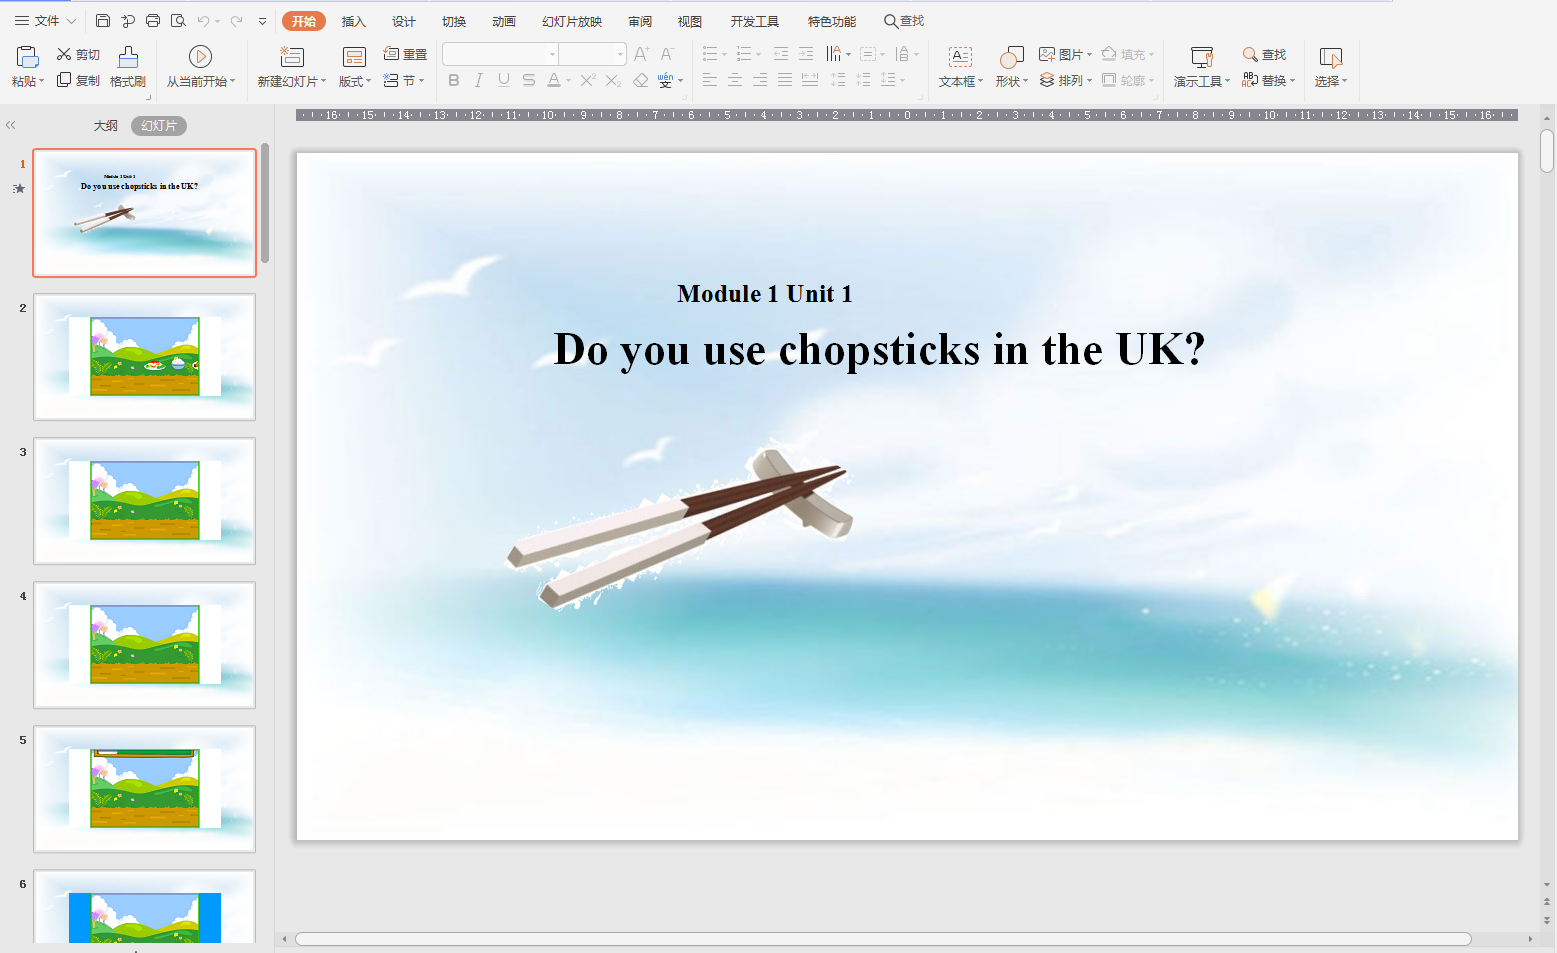This screenshot has width=1557, height=953.
Task: Click the Undo arrow icon
Action: tap(203, 21)
